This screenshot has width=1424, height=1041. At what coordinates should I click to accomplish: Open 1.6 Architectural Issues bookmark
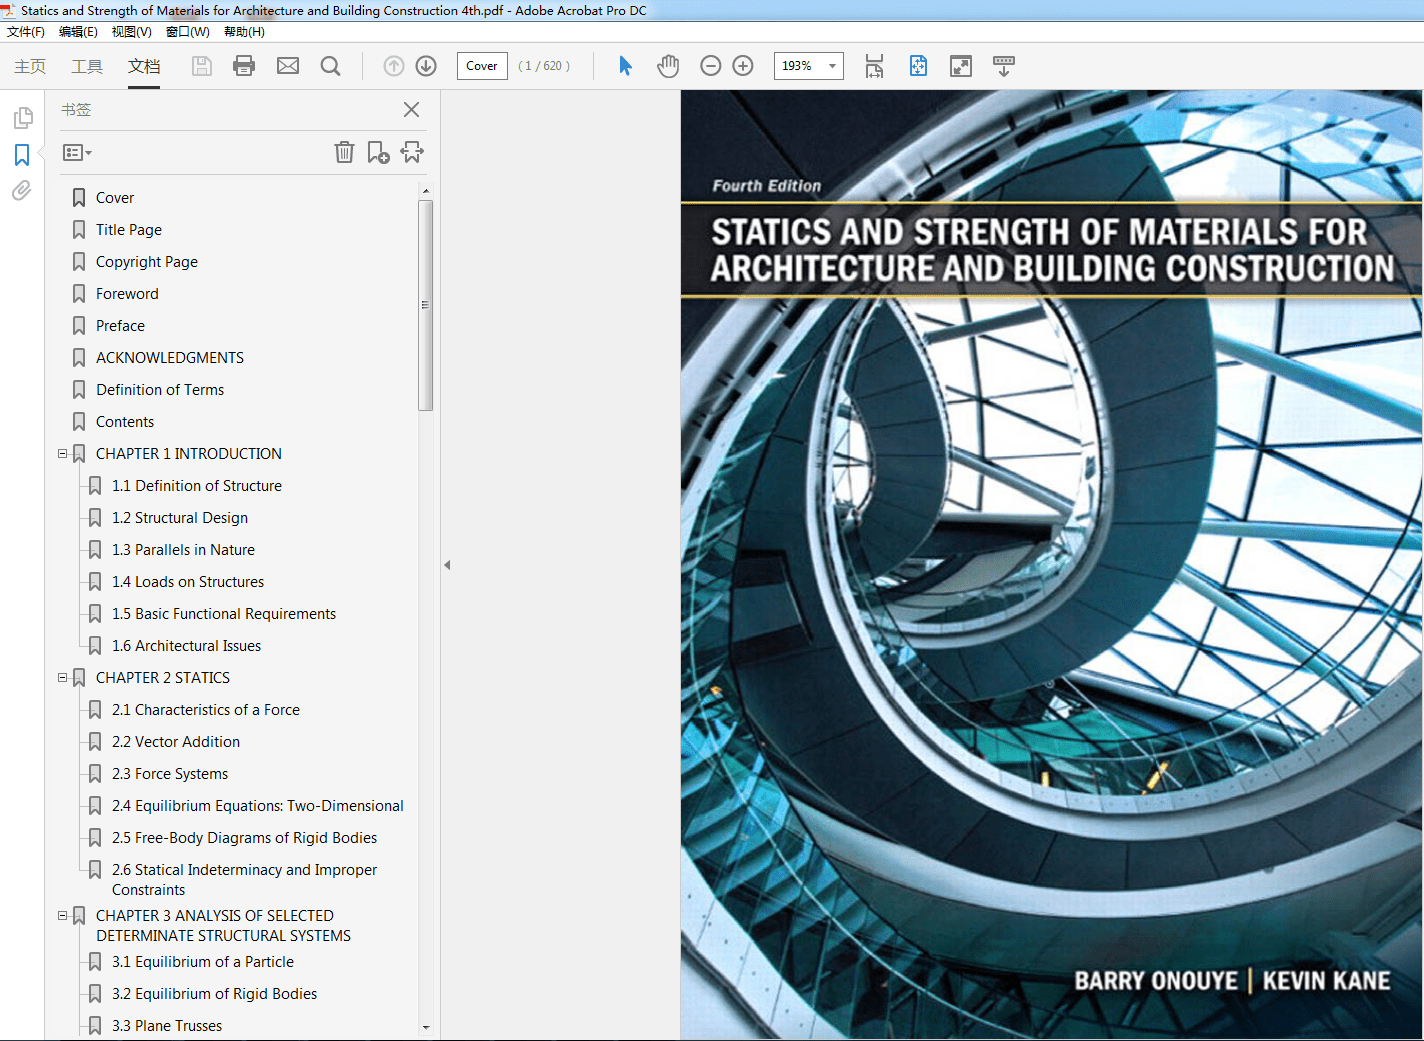click(186, 646)
